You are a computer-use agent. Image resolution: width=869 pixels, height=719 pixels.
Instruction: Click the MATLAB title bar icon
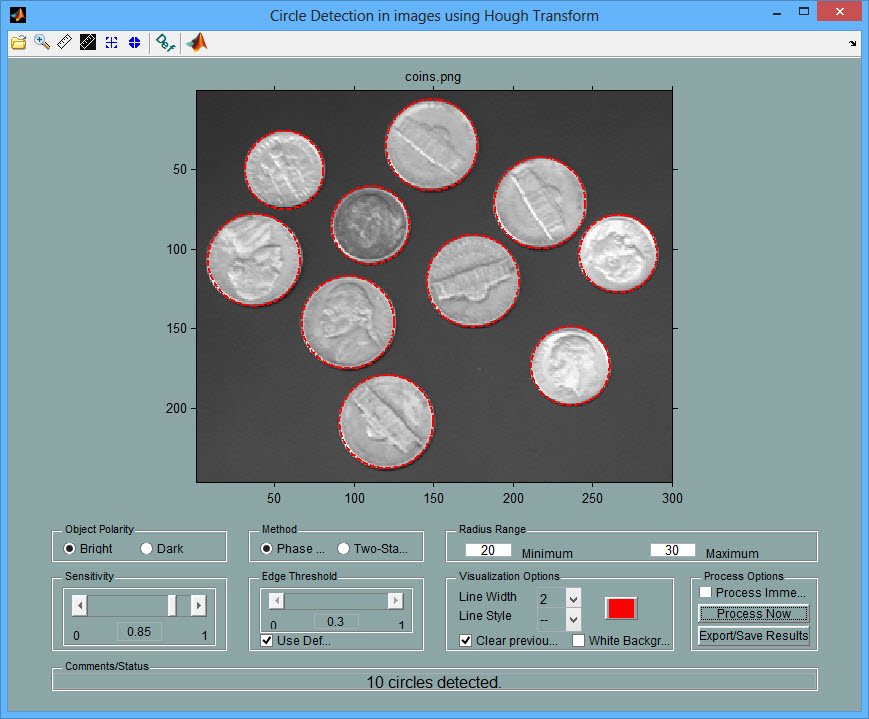pos(18,15)
